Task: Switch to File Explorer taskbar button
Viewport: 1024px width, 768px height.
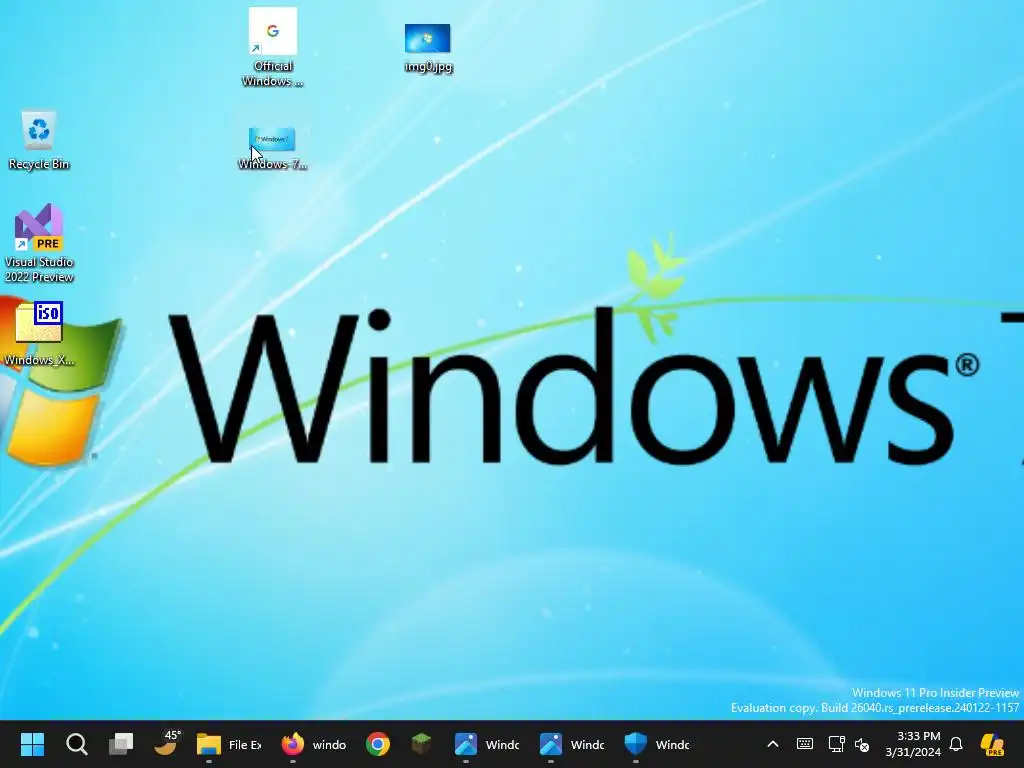Action: (x=229, y=744)
